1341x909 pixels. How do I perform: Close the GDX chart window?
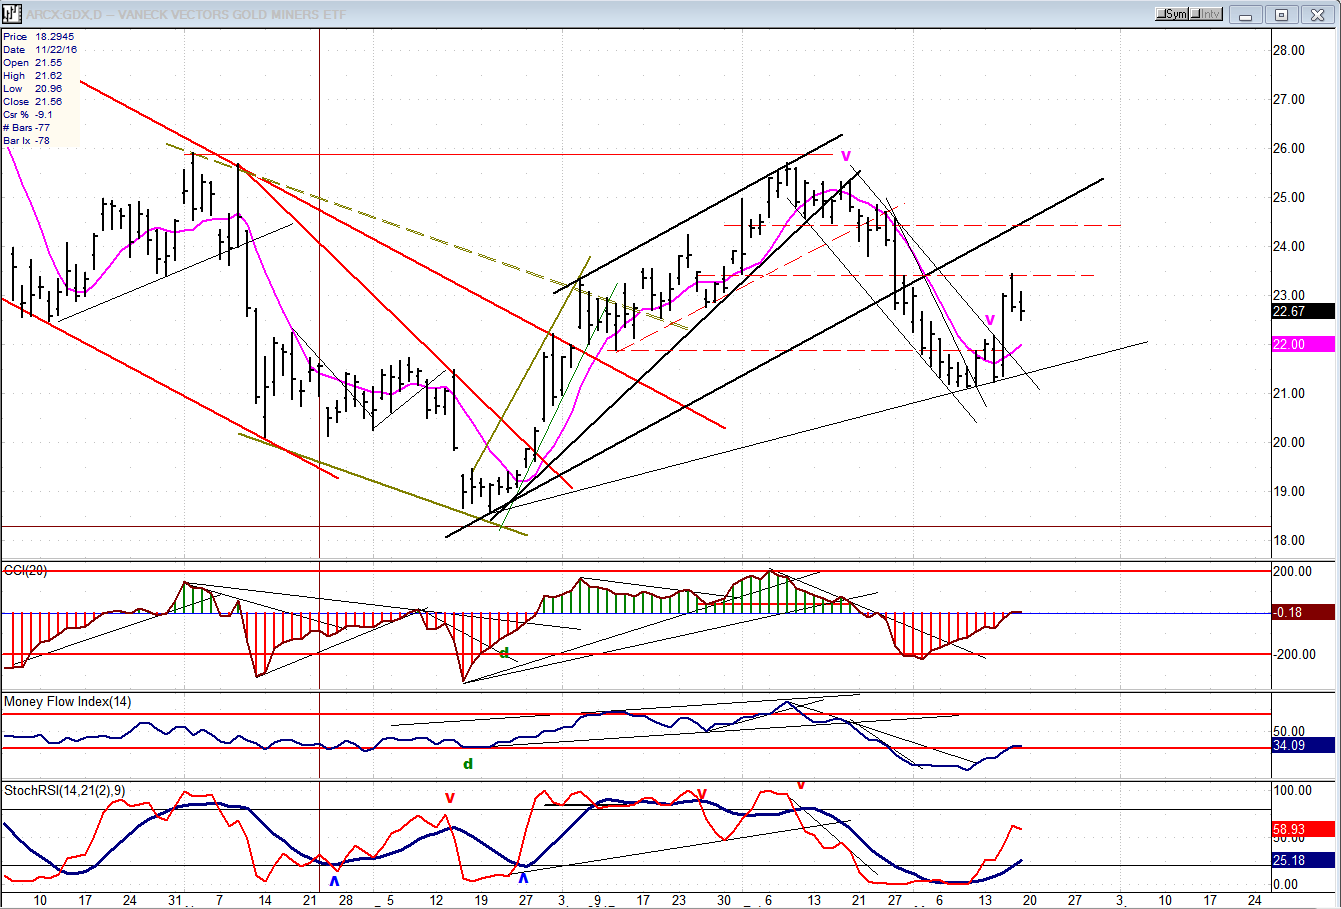tap(1317, 14)
